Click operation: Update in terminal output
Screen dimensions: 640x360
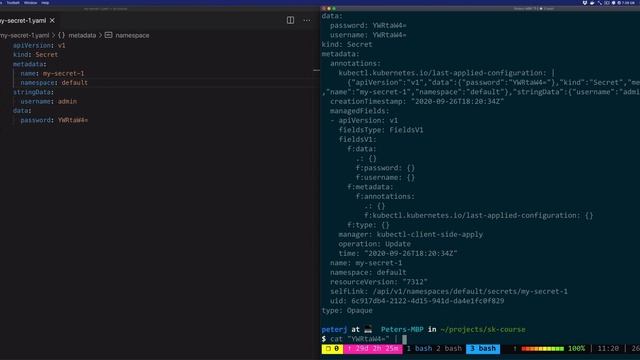point(374,244)
